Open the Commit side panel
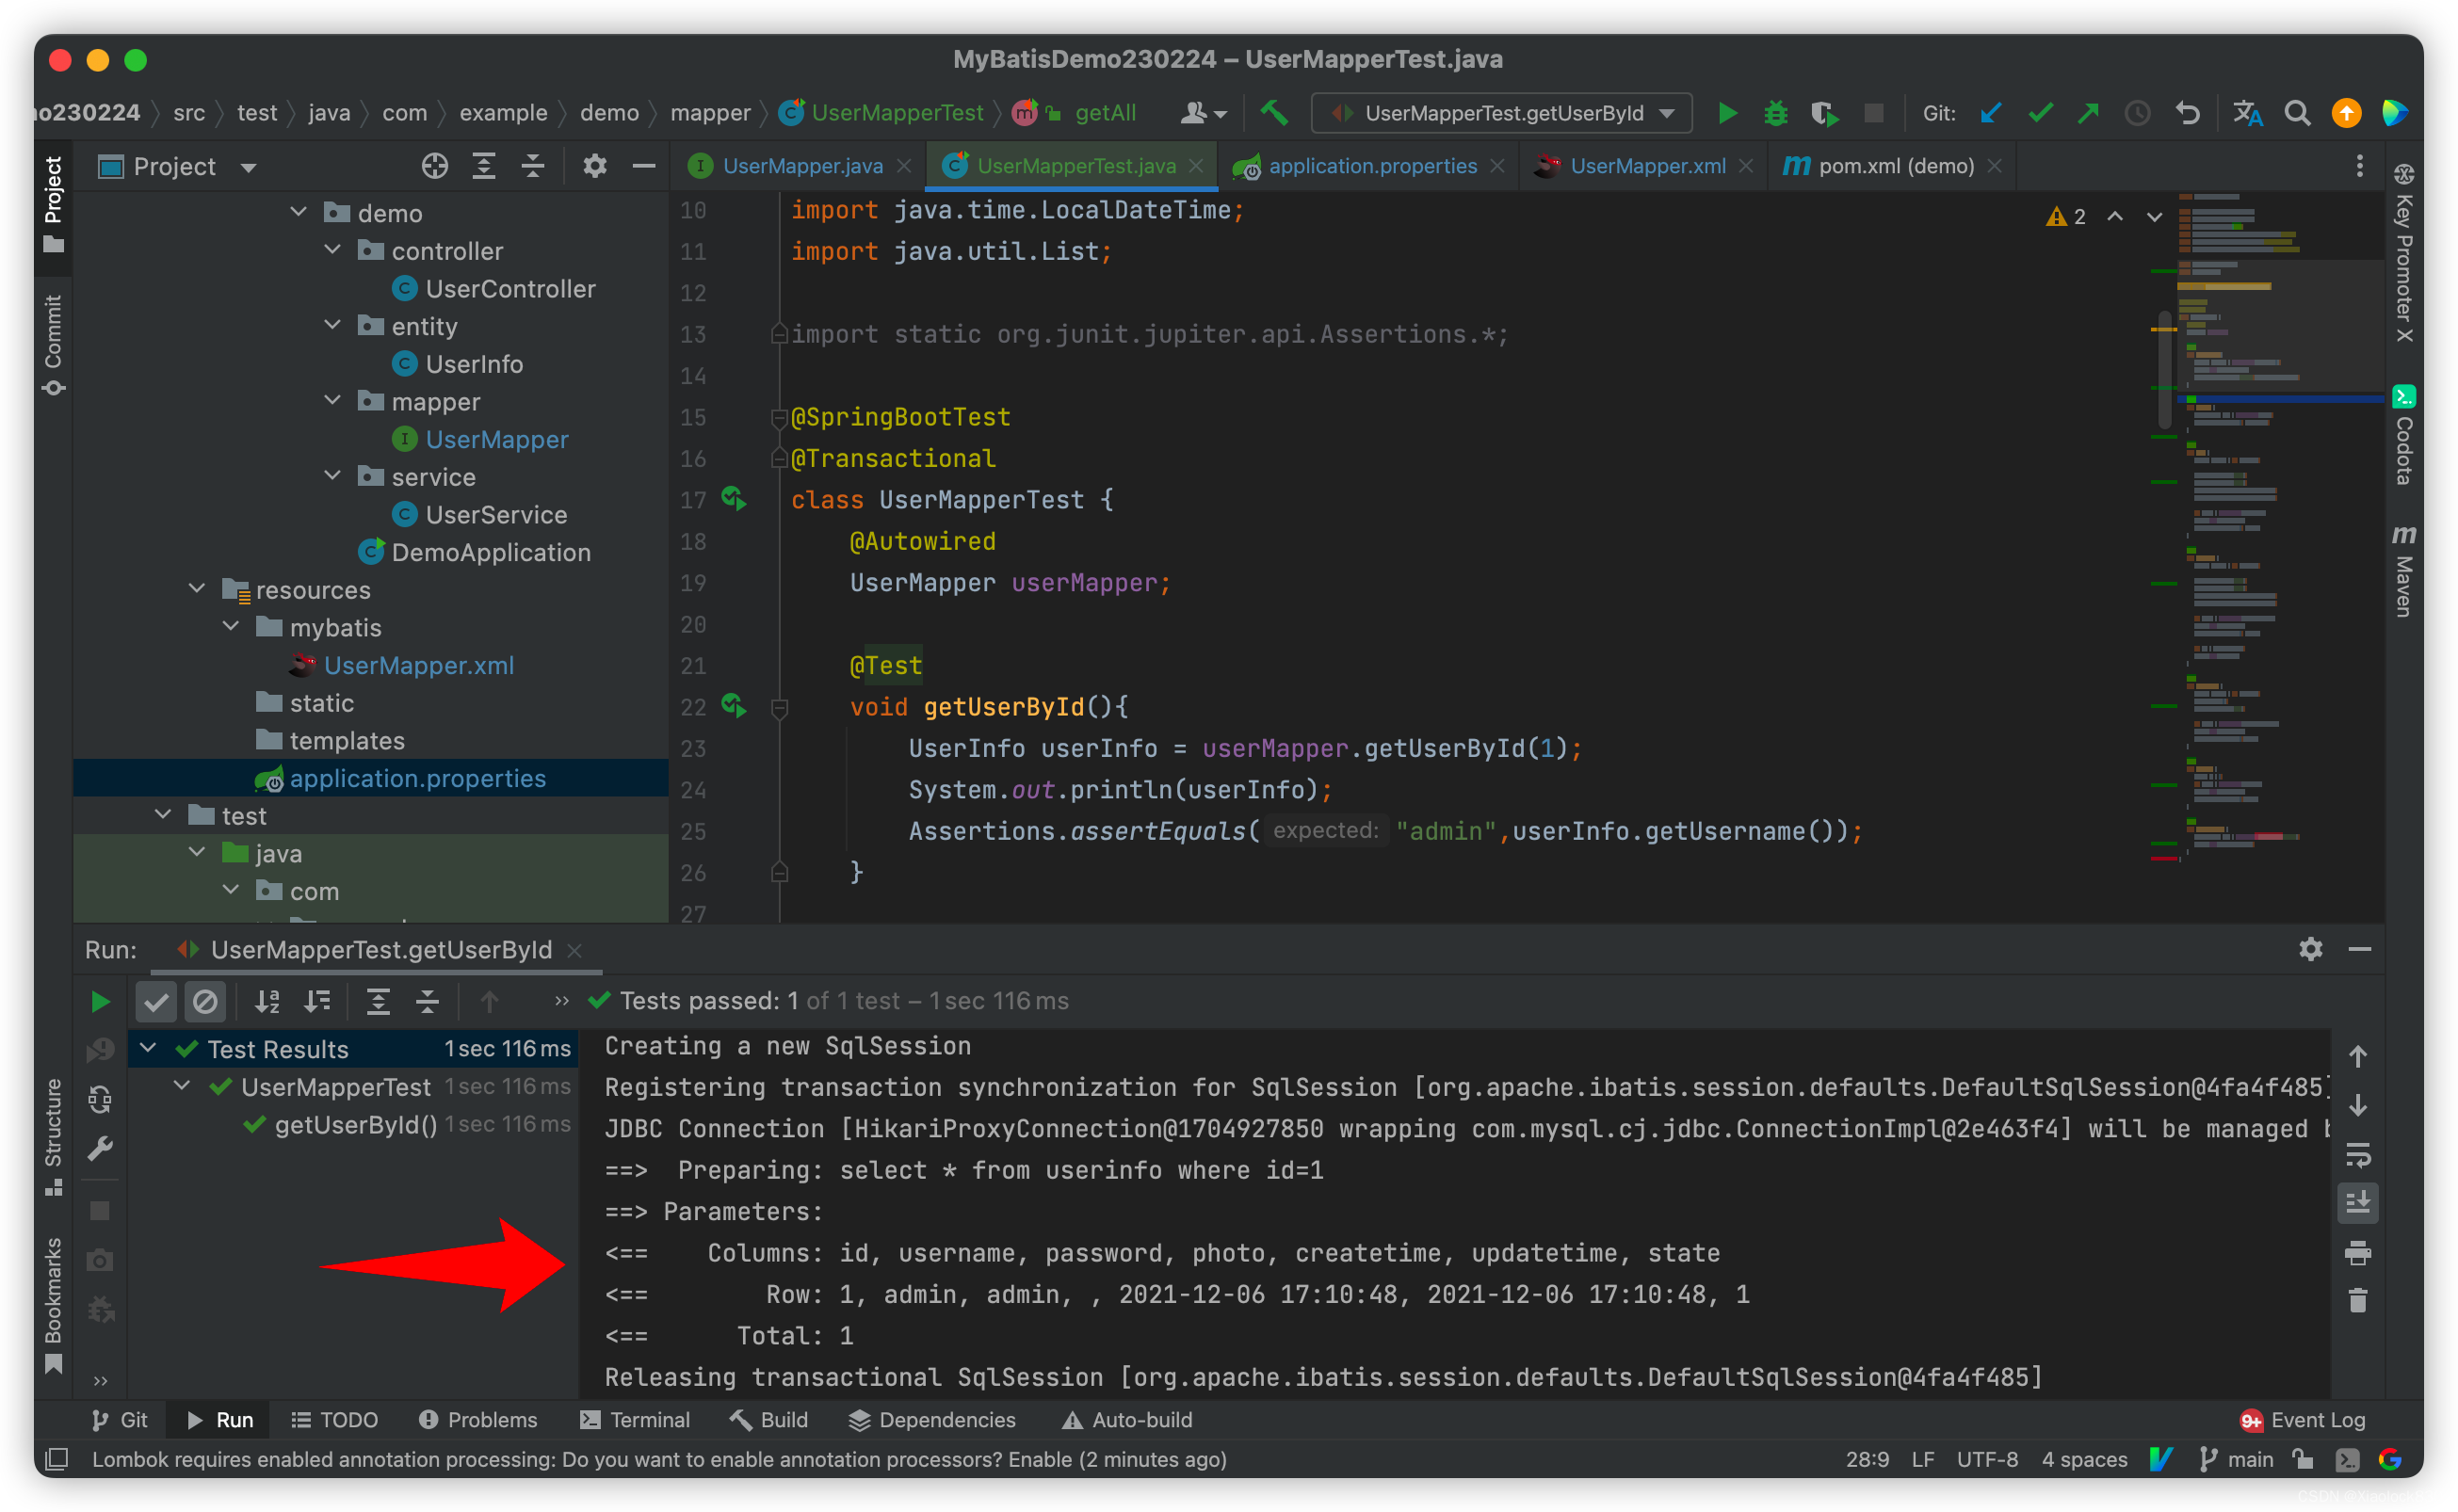Image resolution: width=2458 pixels, height=1512 pixels. (53, 345)
